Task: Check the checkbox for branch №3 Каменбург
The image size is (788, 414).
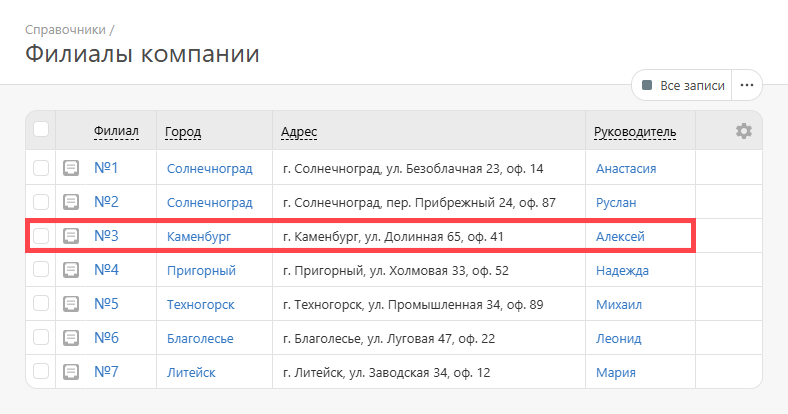Action: tap(41, 236)
